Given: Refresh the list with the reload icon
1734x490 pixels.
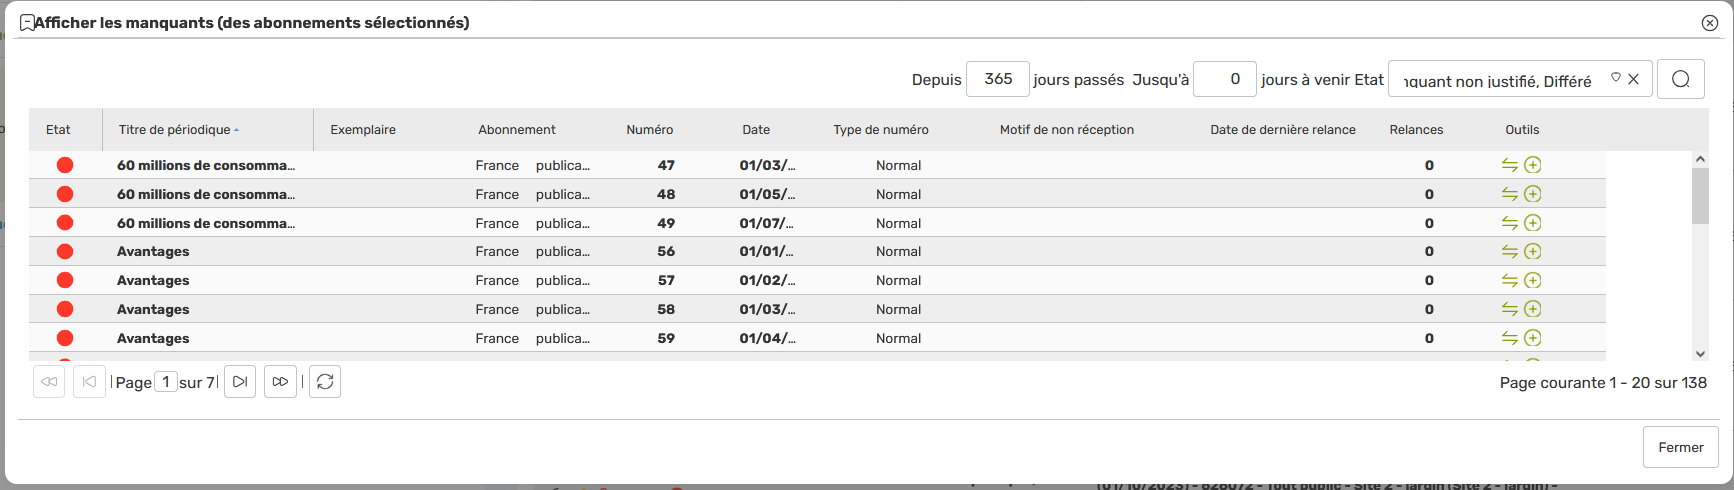Looking at the screenshot, I should pos(325,381).
